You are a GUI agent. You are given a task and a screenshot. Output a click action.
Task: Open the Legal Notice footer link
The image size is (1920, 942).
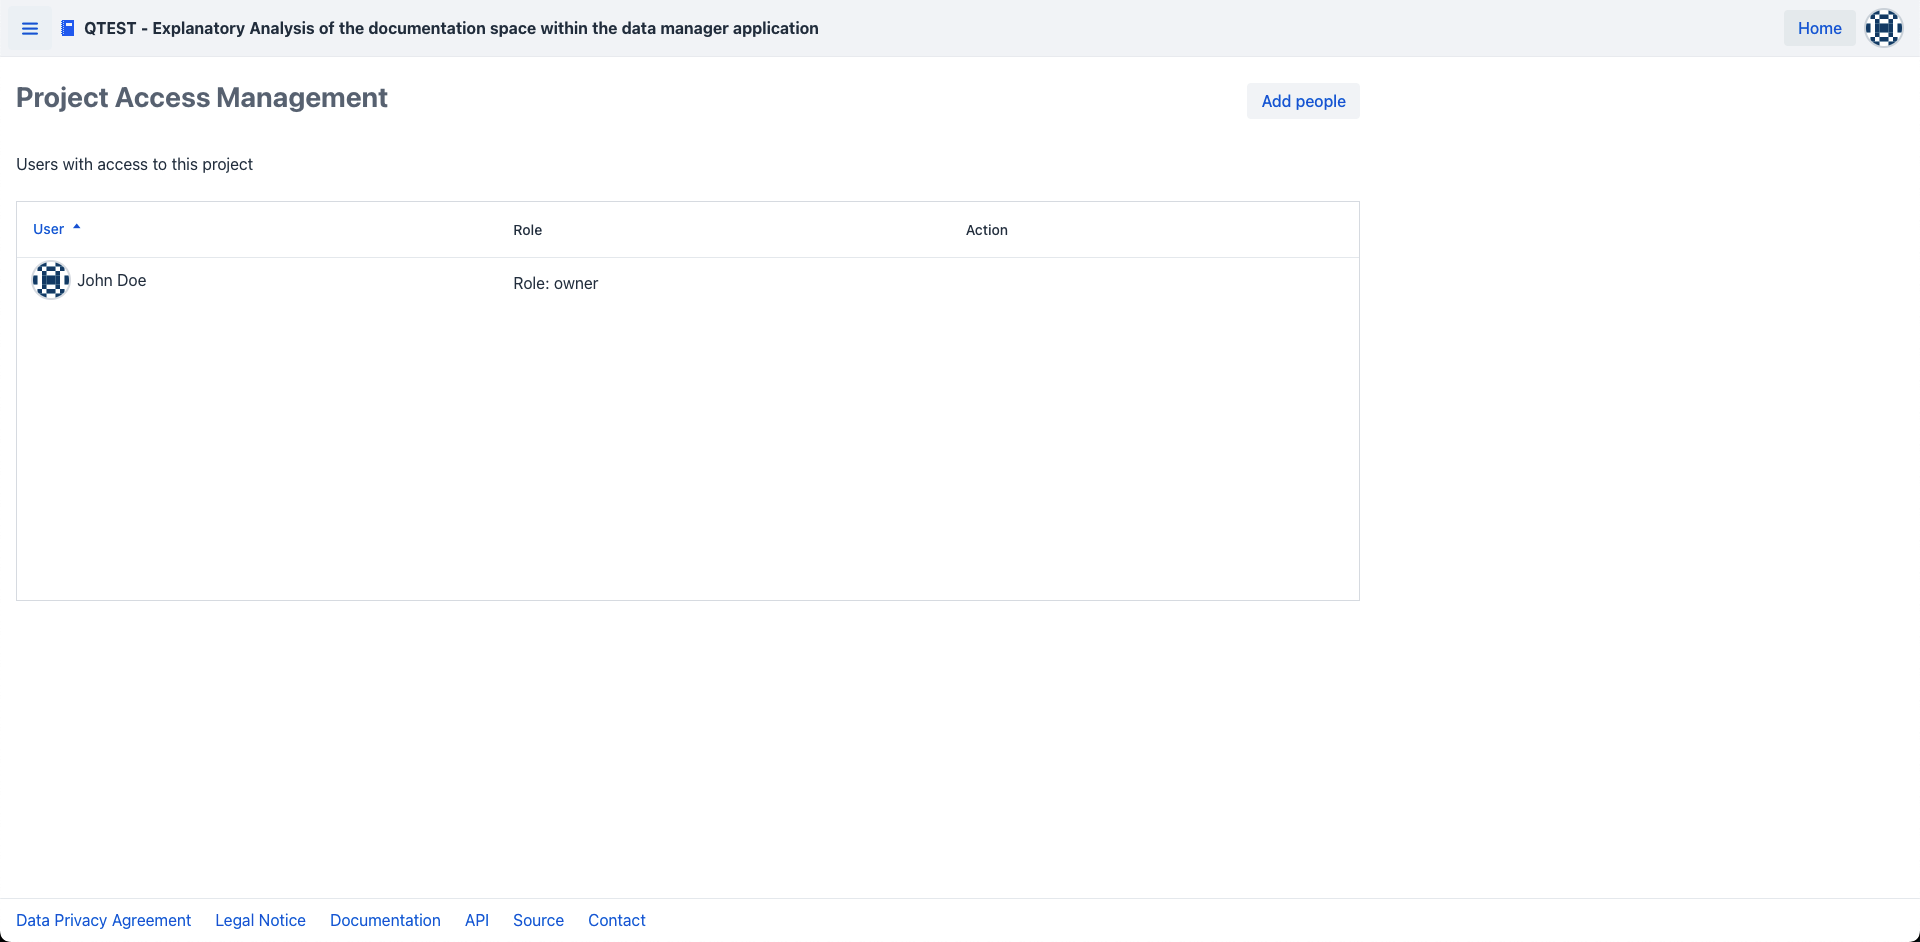(260, 920)
